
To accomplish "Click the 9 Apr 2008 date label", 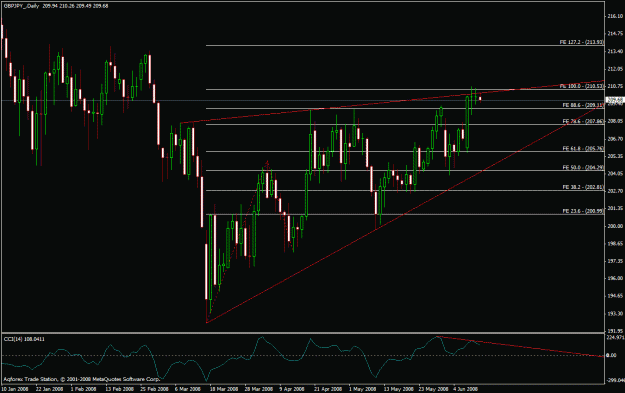I will click(x=292, y=389).
